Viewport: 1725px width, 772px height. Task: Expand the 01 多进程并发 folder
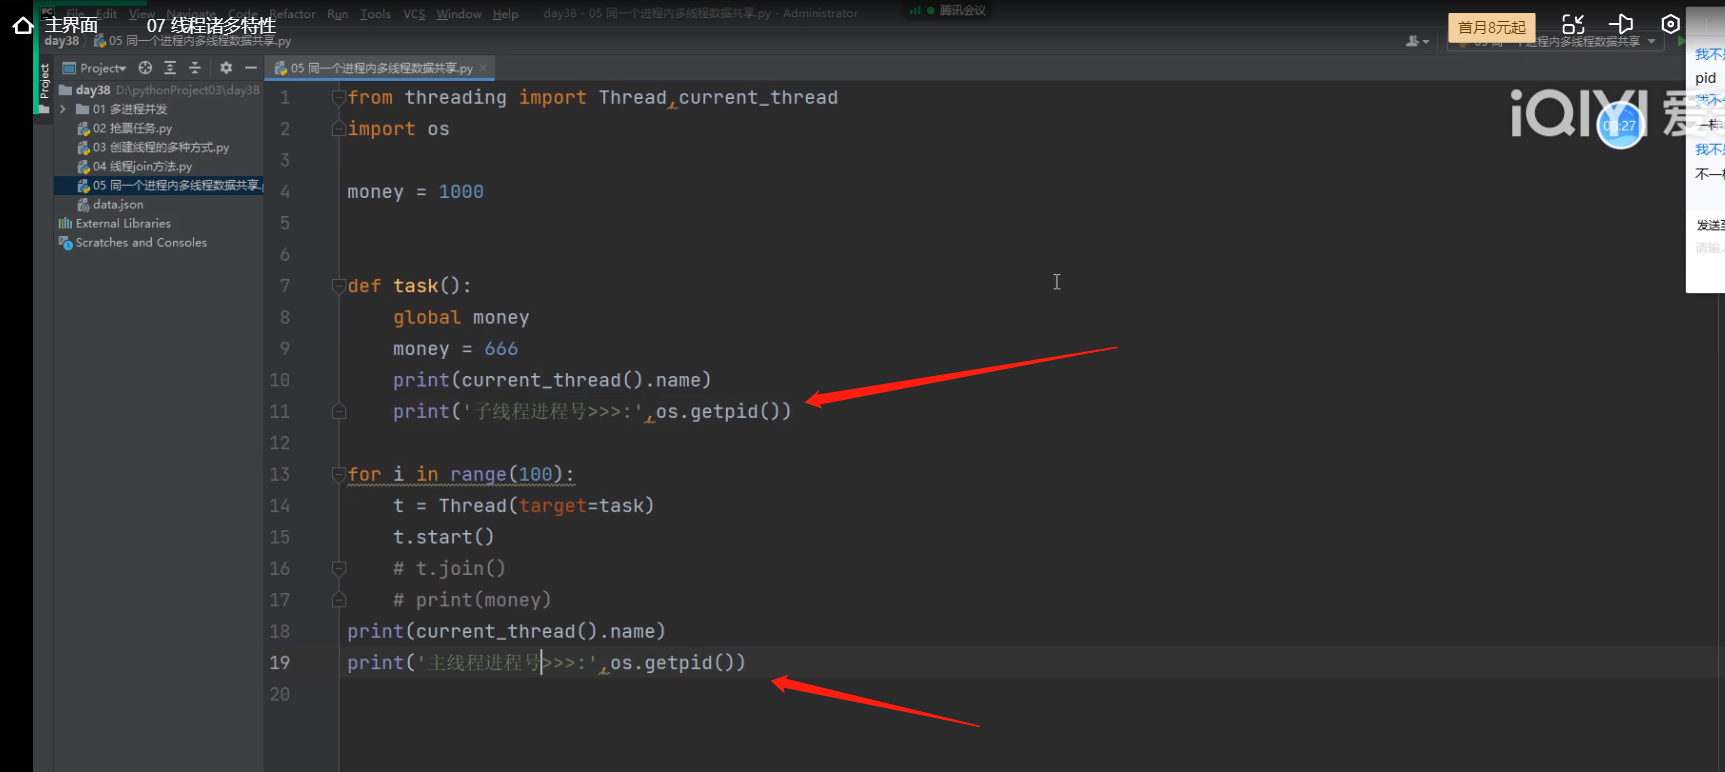[x=63, y=109]
